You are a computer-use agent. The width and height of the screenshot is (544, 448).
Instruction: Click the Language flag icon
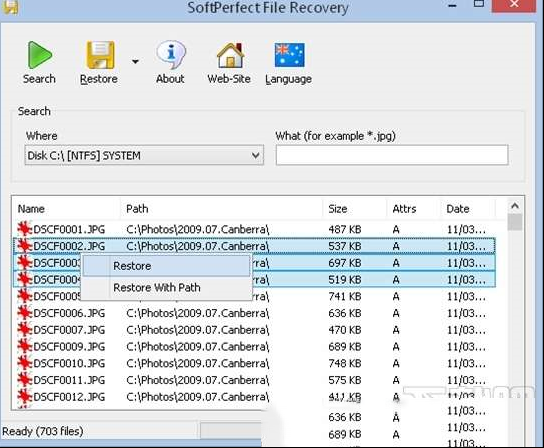pos(289,55)
